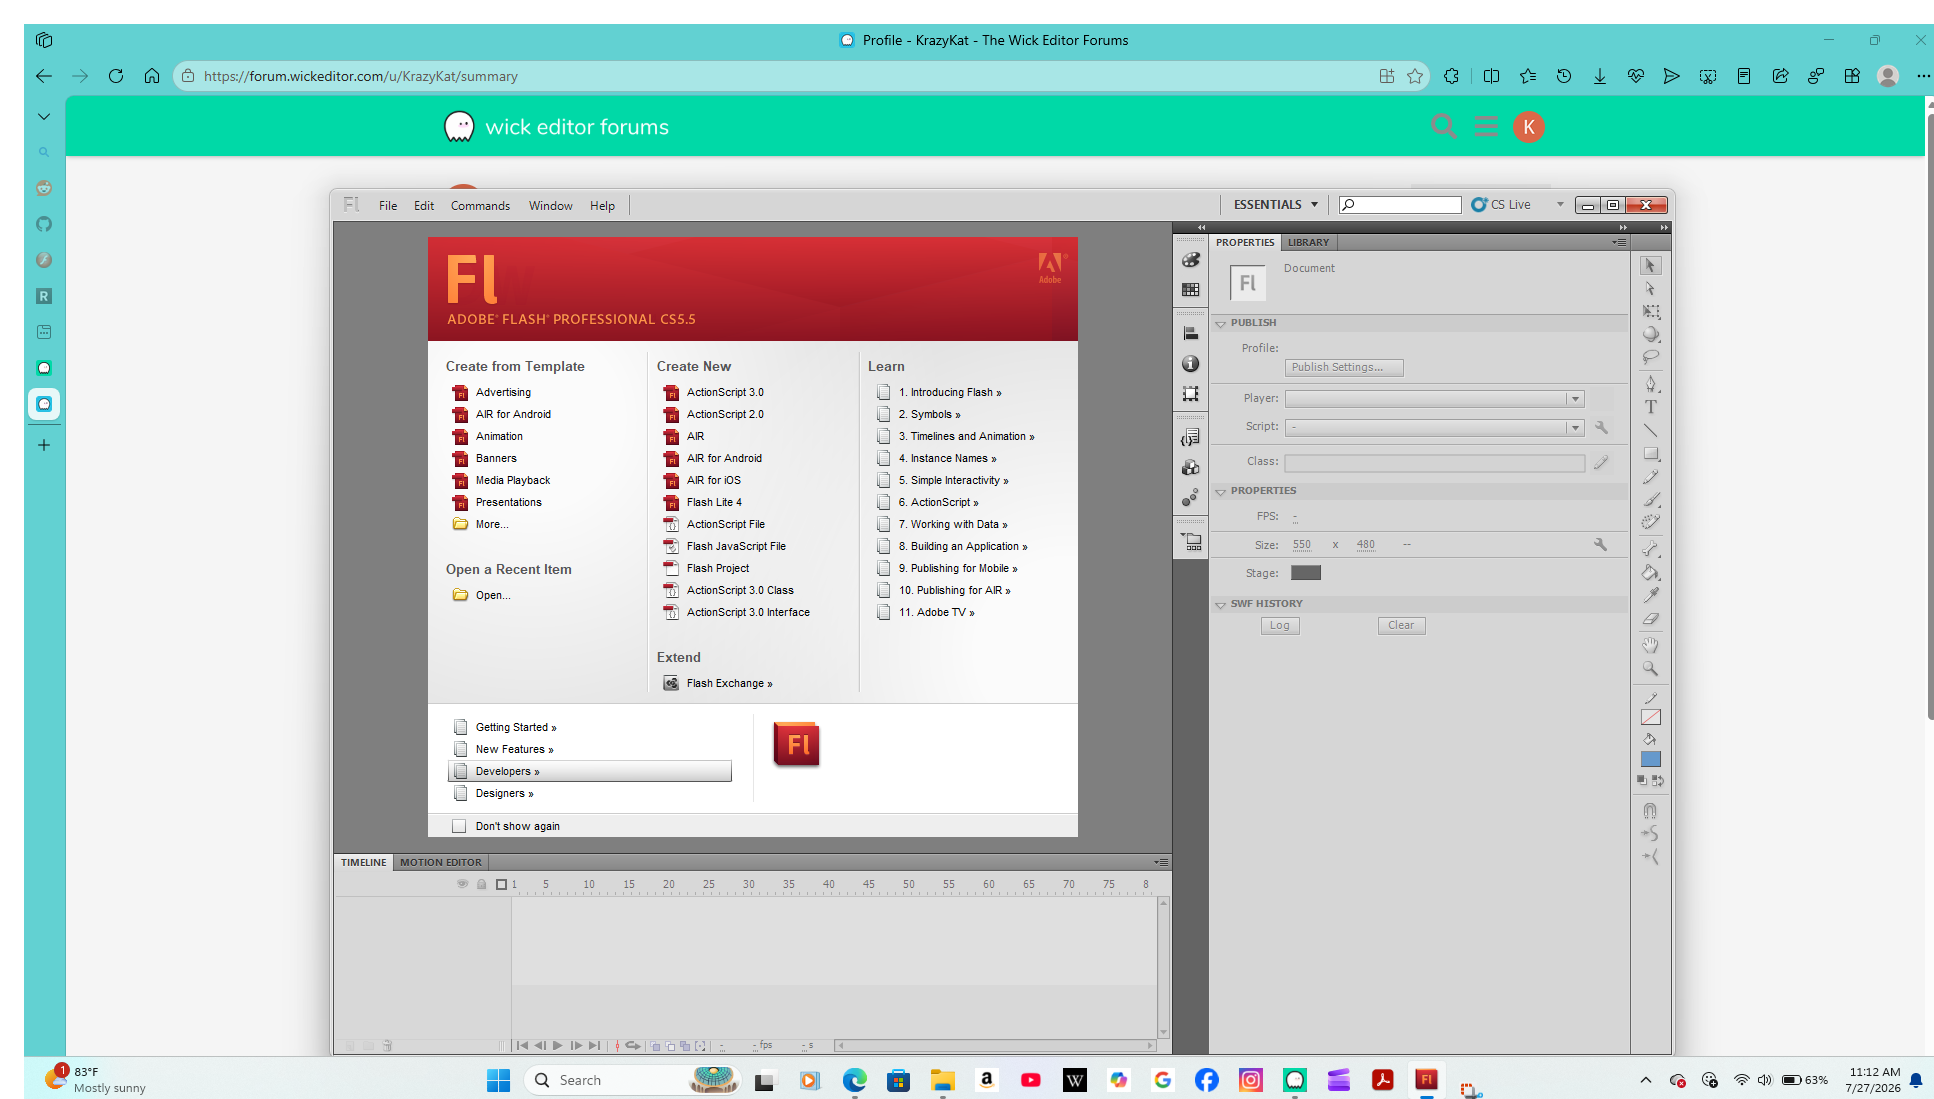
Task: Toggle Edit Multiple Frames in the timeline
Action: coord(685,1046)
